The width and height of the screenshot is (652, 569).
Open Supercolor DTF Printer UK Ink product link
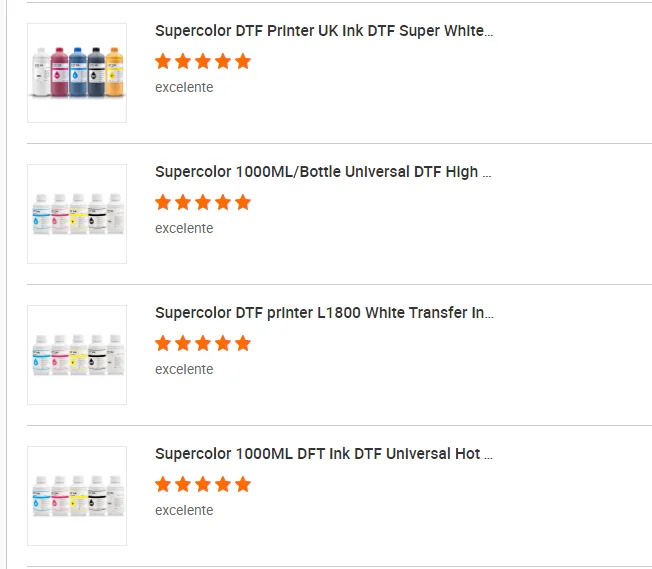click(x=324, y=31)
